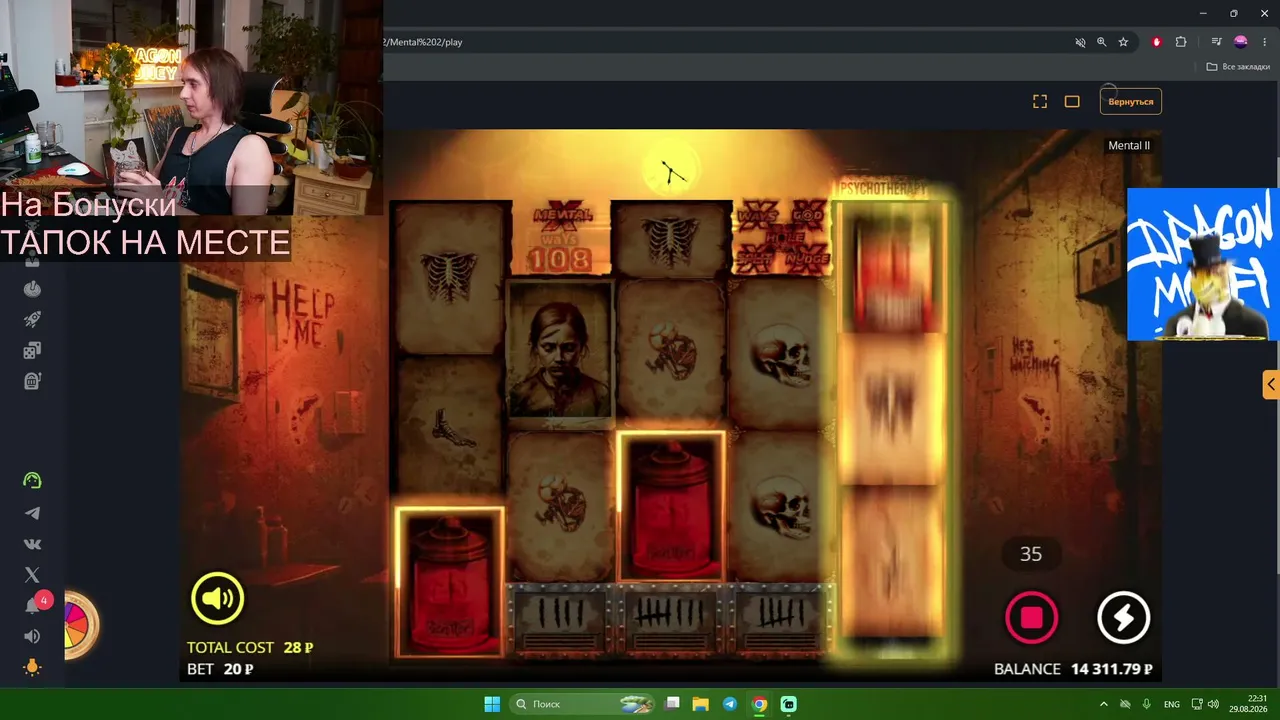1280x720 pixels.
Task: Open notifications bell with 4 badge
Action: [34, 605]
